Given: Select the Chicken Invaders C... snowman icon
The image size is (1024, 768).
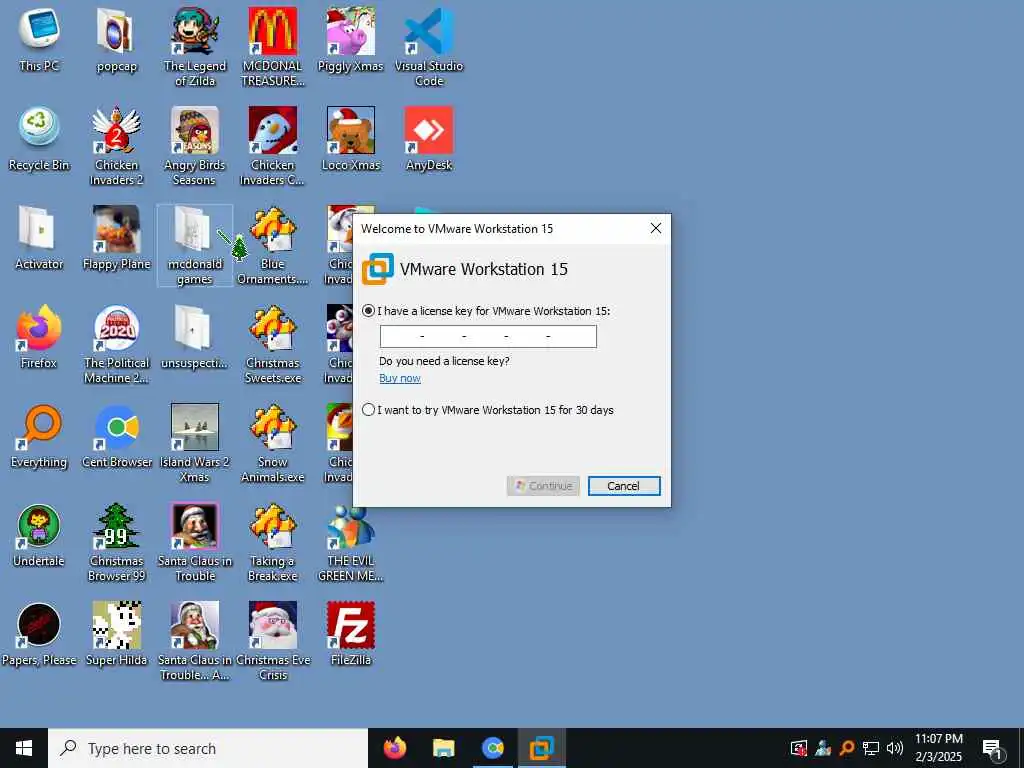Looking at the screenshot, I should point(273,146).
